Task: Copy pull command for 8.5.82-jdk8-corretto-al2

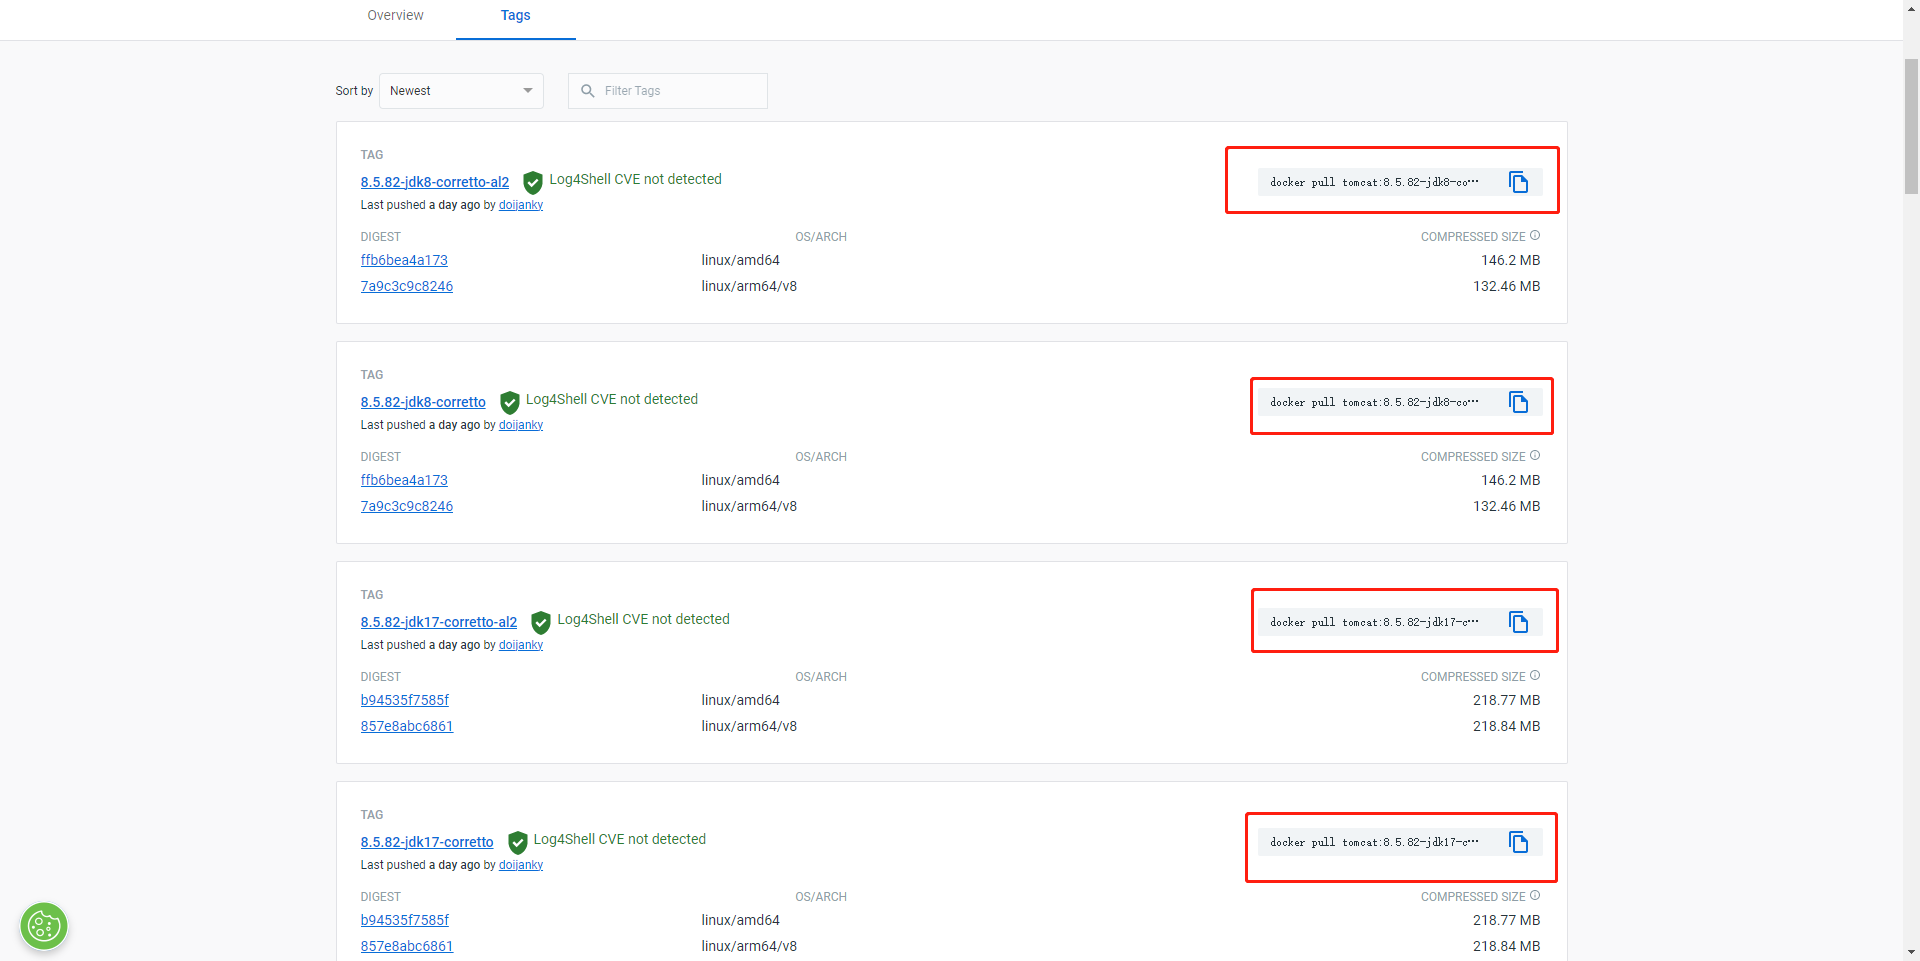Action: [x=1518, y=182]
